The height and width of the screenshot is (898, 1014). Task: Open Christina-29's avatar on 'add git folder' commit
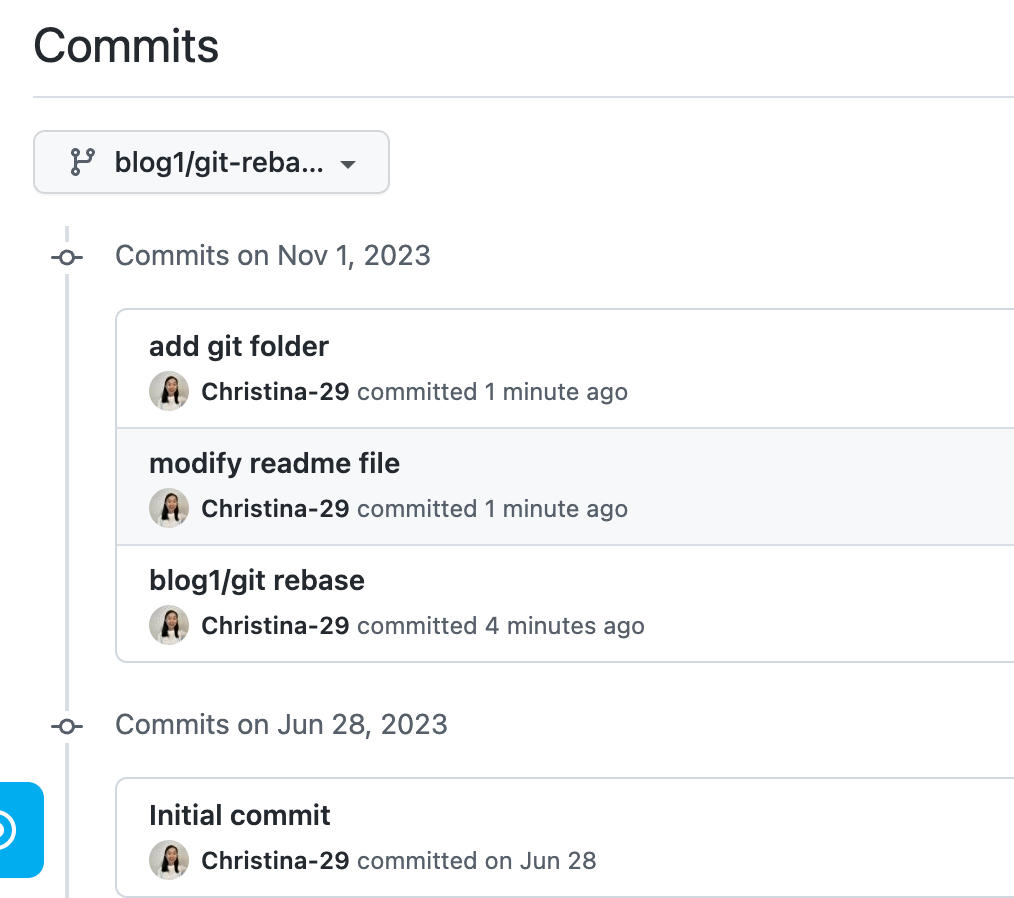169,391
